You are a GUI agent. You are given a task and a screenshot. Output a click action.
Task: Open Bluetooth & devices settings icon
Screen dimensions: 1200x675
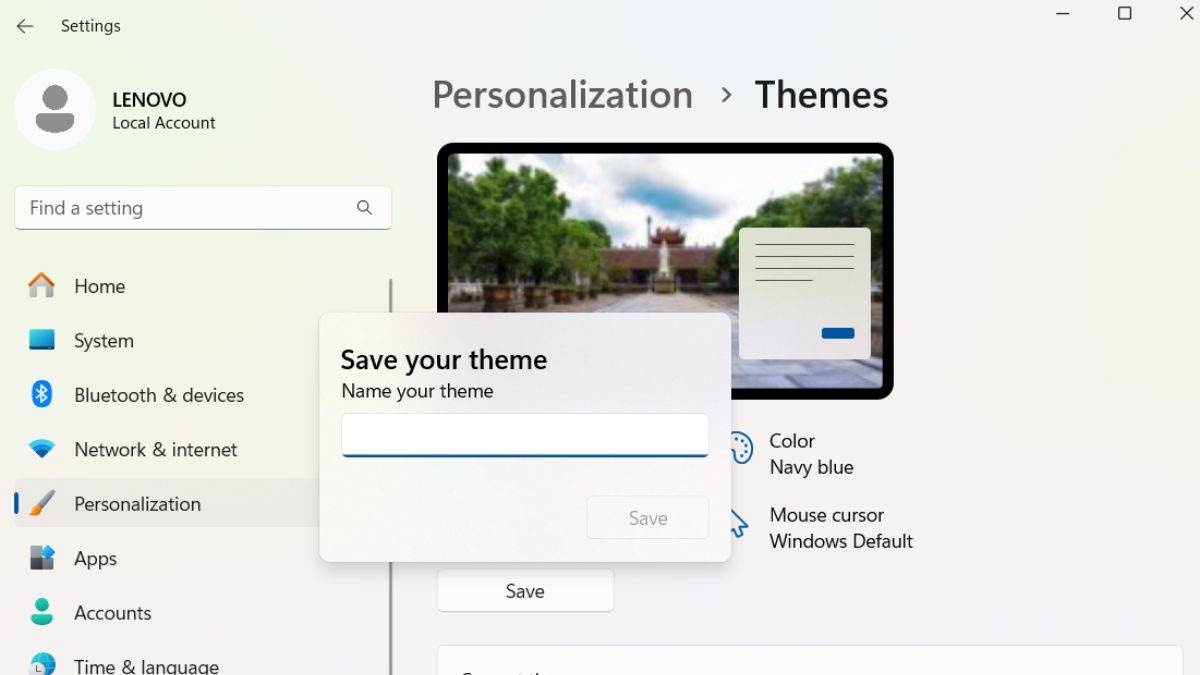[41, 395]
